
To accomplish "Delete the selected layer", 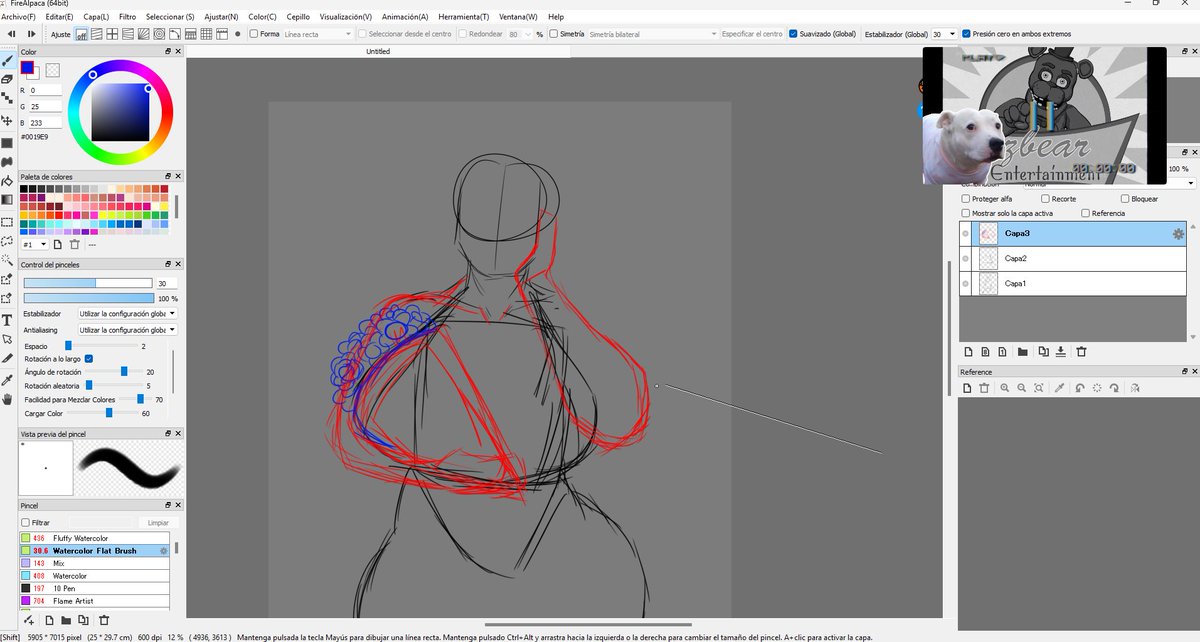I will (1081, 352).
